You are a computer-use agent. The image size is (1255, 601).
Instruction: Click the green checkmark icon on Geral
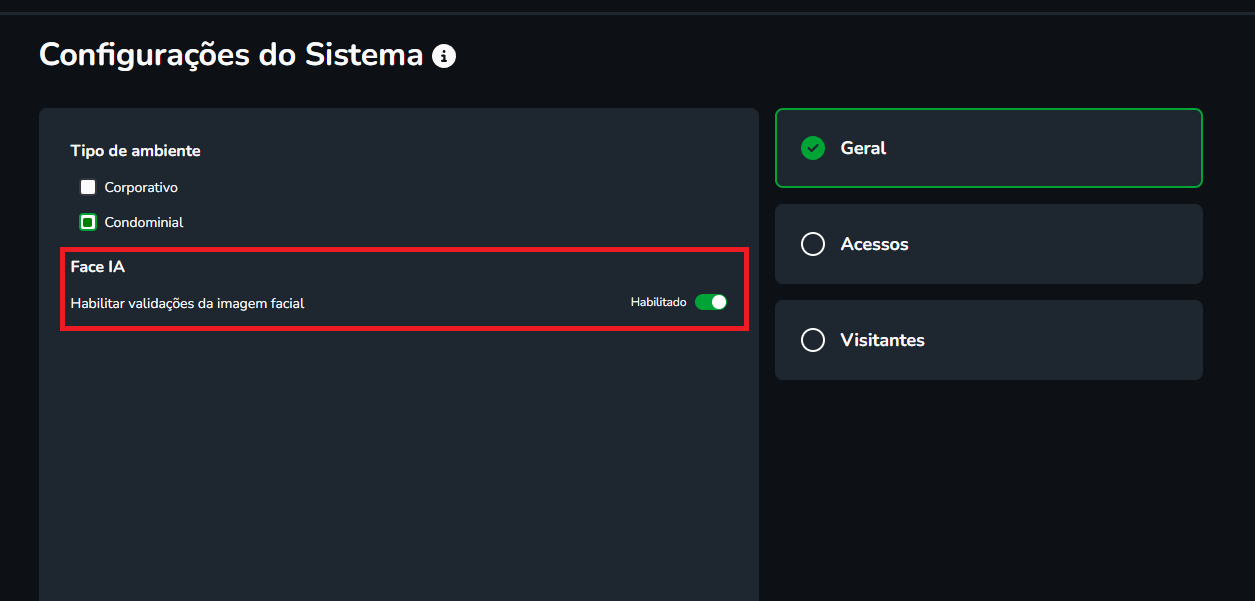813,148
